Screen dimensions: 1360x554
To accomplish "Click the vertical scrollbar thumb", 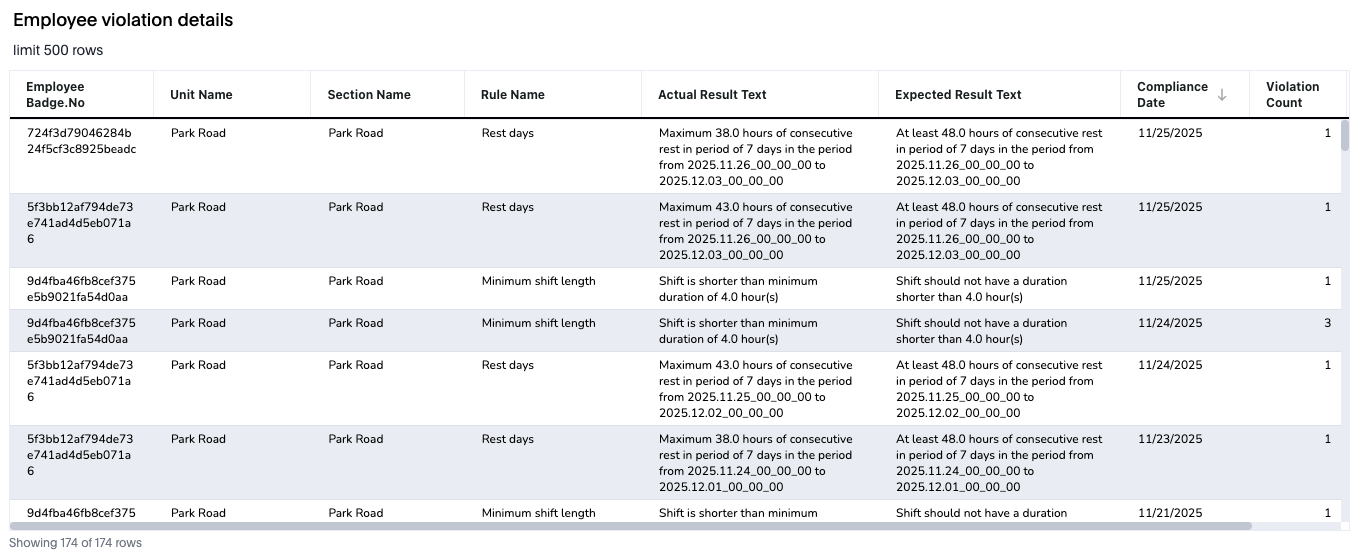I will [1345, 136].
